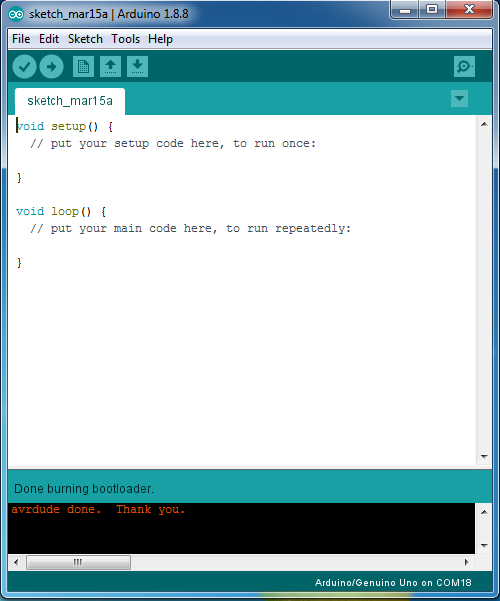This screenshot has width=500, height=601.
Task: Open the File menu
Action: 21,39
